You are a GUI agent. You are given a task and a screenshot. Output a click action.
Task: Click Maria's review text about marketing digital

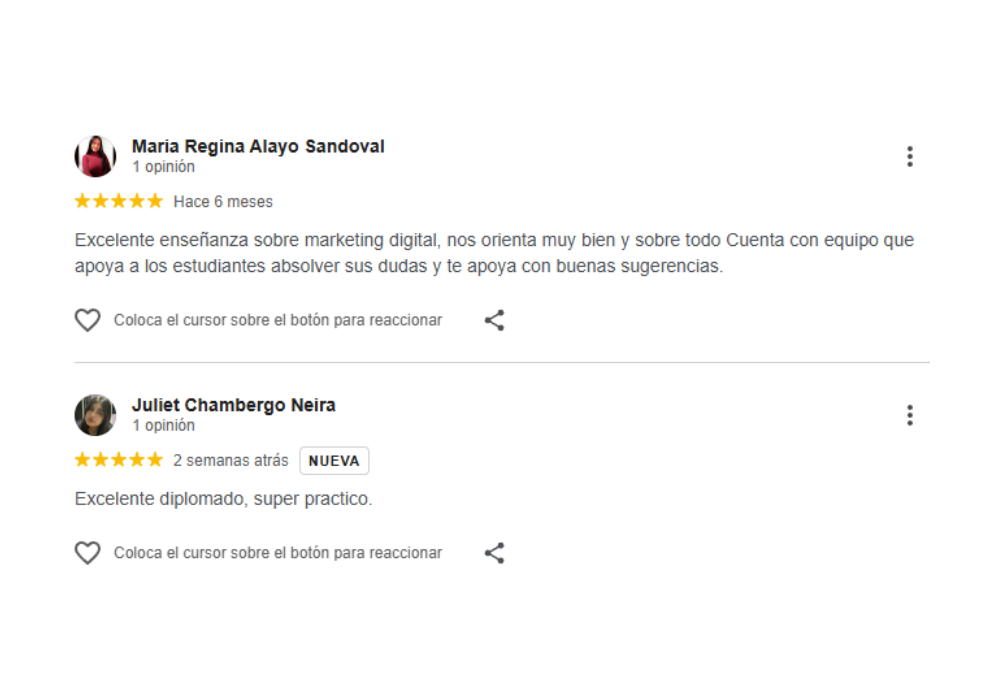(x=494, y=254)
